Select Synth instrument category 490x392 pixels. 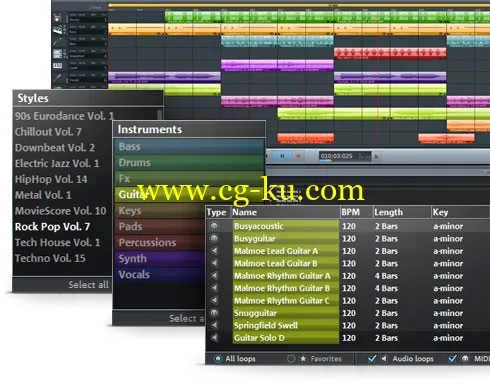tap(160, 259)
